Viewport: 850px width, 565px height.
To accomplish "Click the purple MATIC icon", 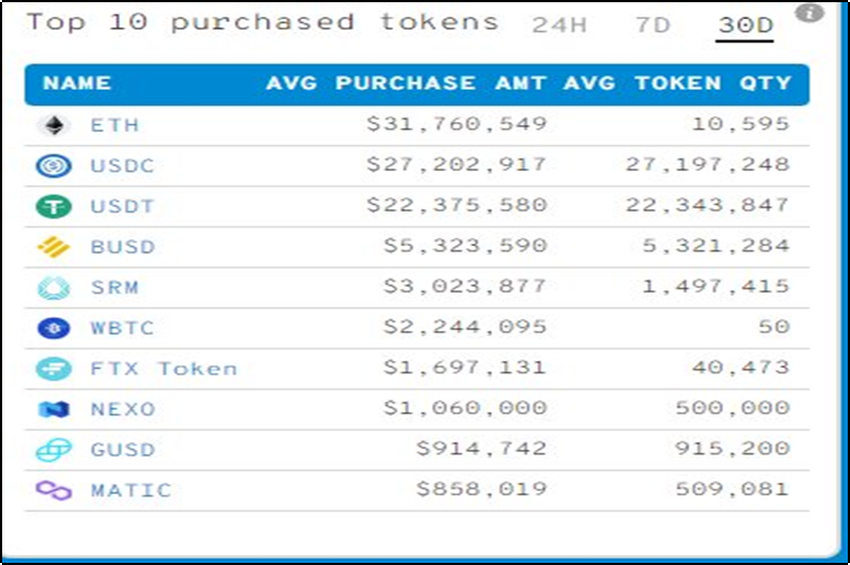I will coord(53,490).
